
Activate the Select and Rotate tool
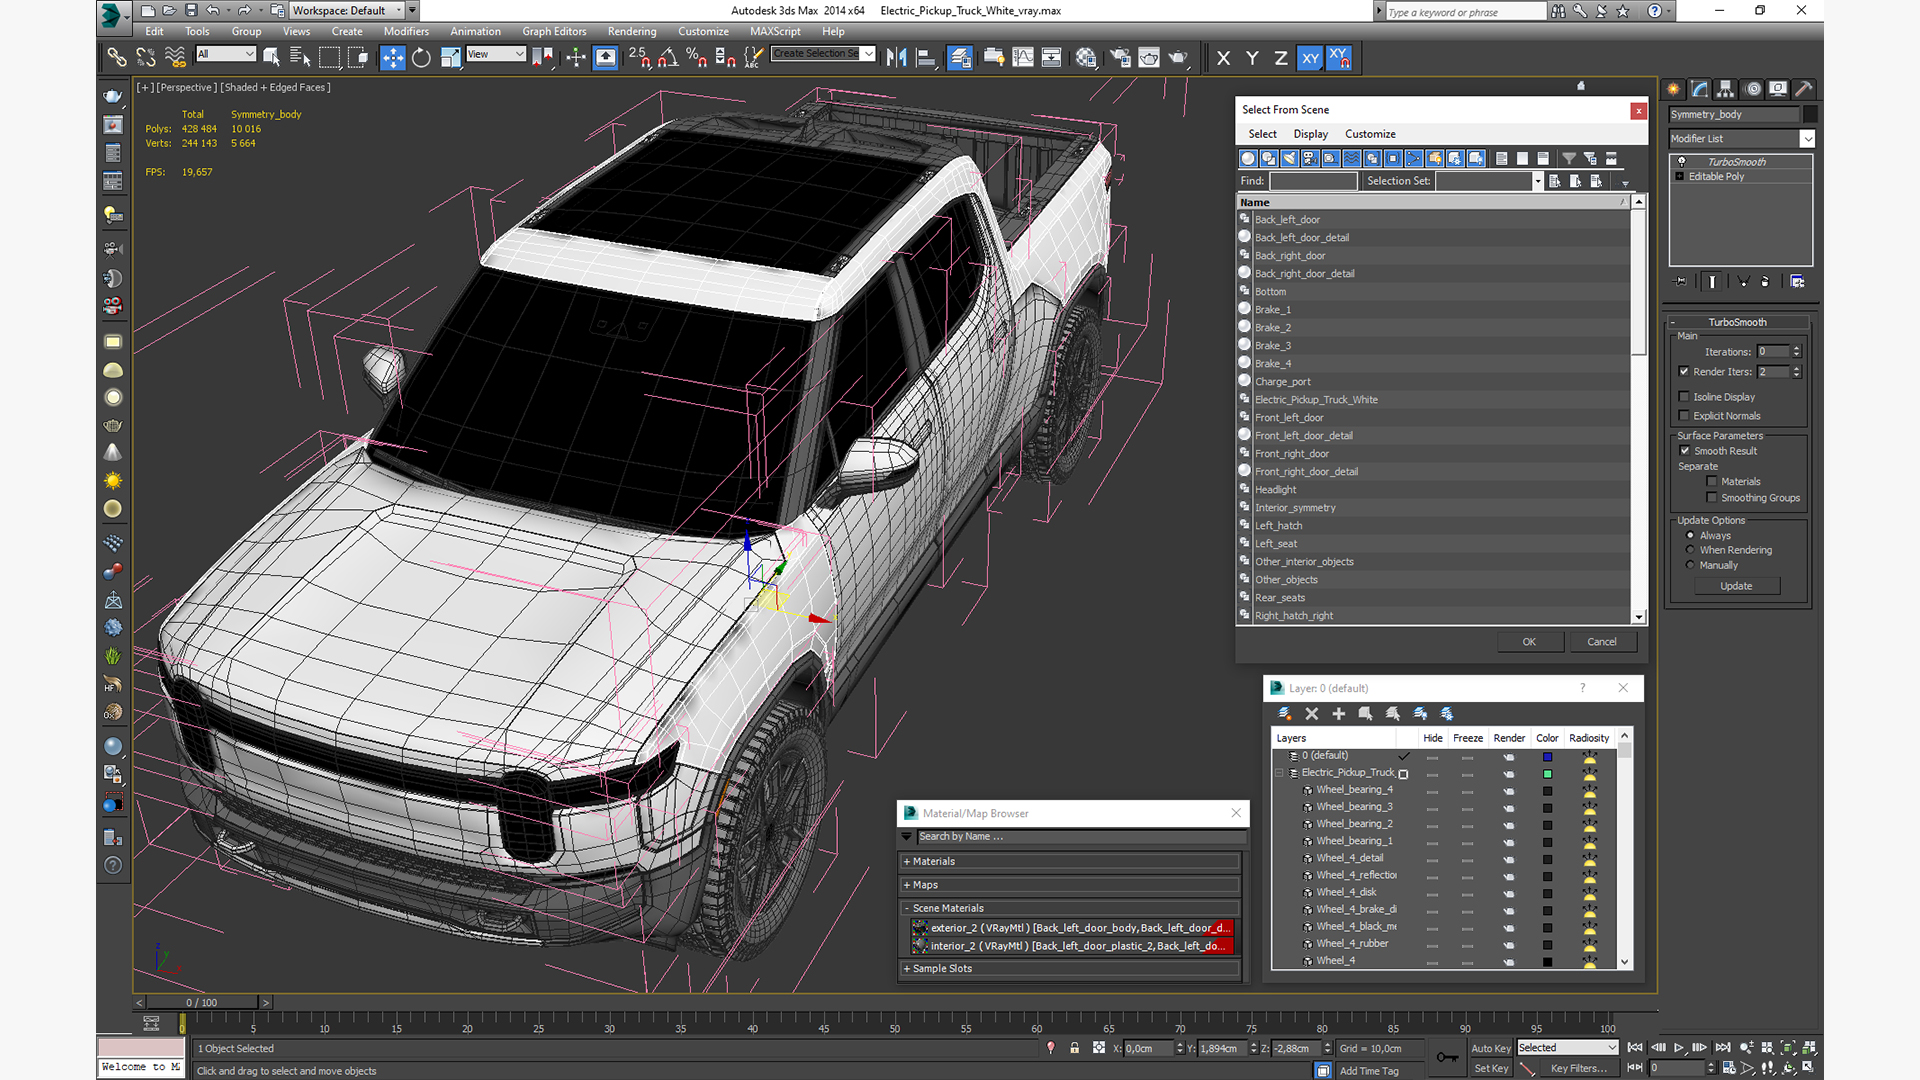tap(421, 58)
